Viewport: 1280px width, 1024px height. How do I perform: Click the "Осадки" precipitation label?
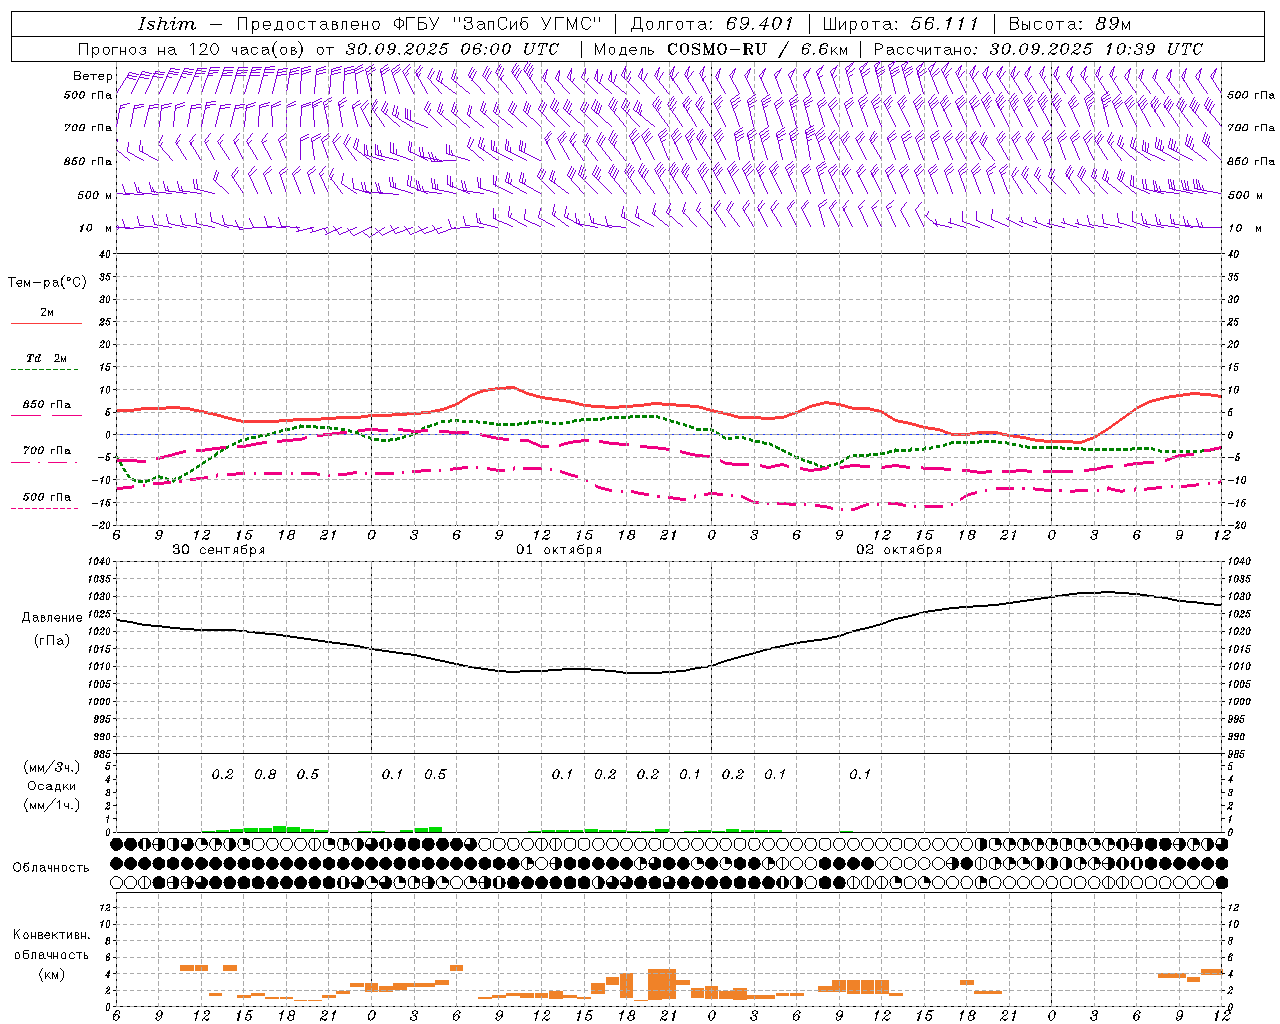pyautogui.click(x=52, y=786)
